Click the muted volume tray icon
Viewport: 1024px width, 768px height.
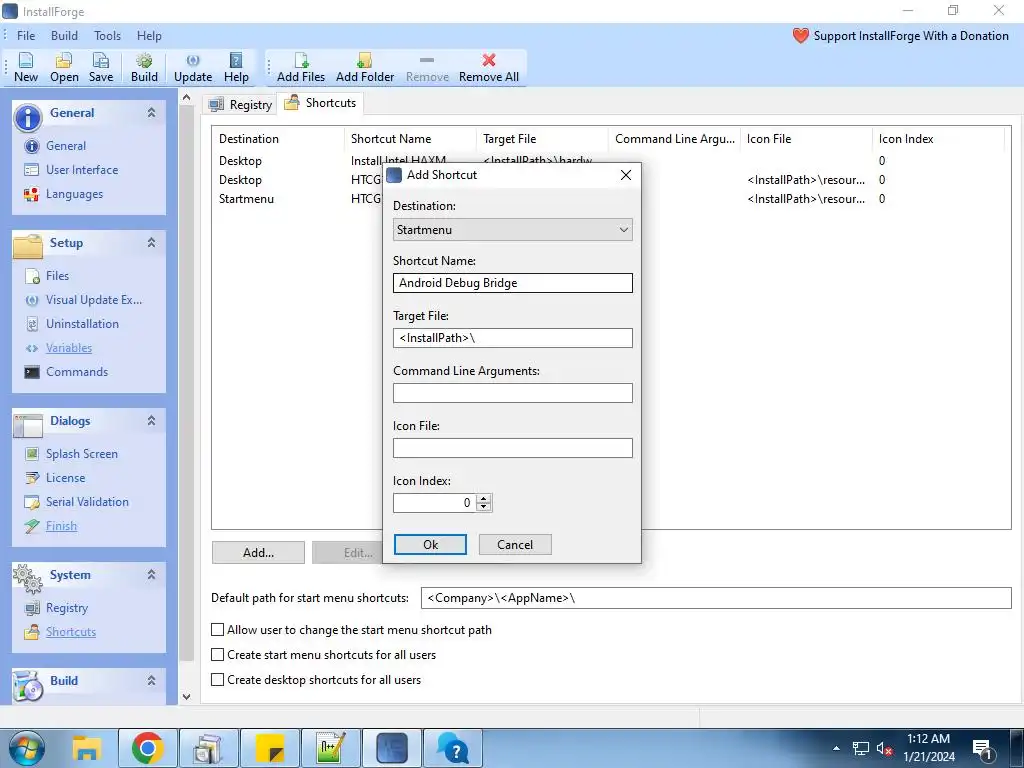tap(884, 748)
